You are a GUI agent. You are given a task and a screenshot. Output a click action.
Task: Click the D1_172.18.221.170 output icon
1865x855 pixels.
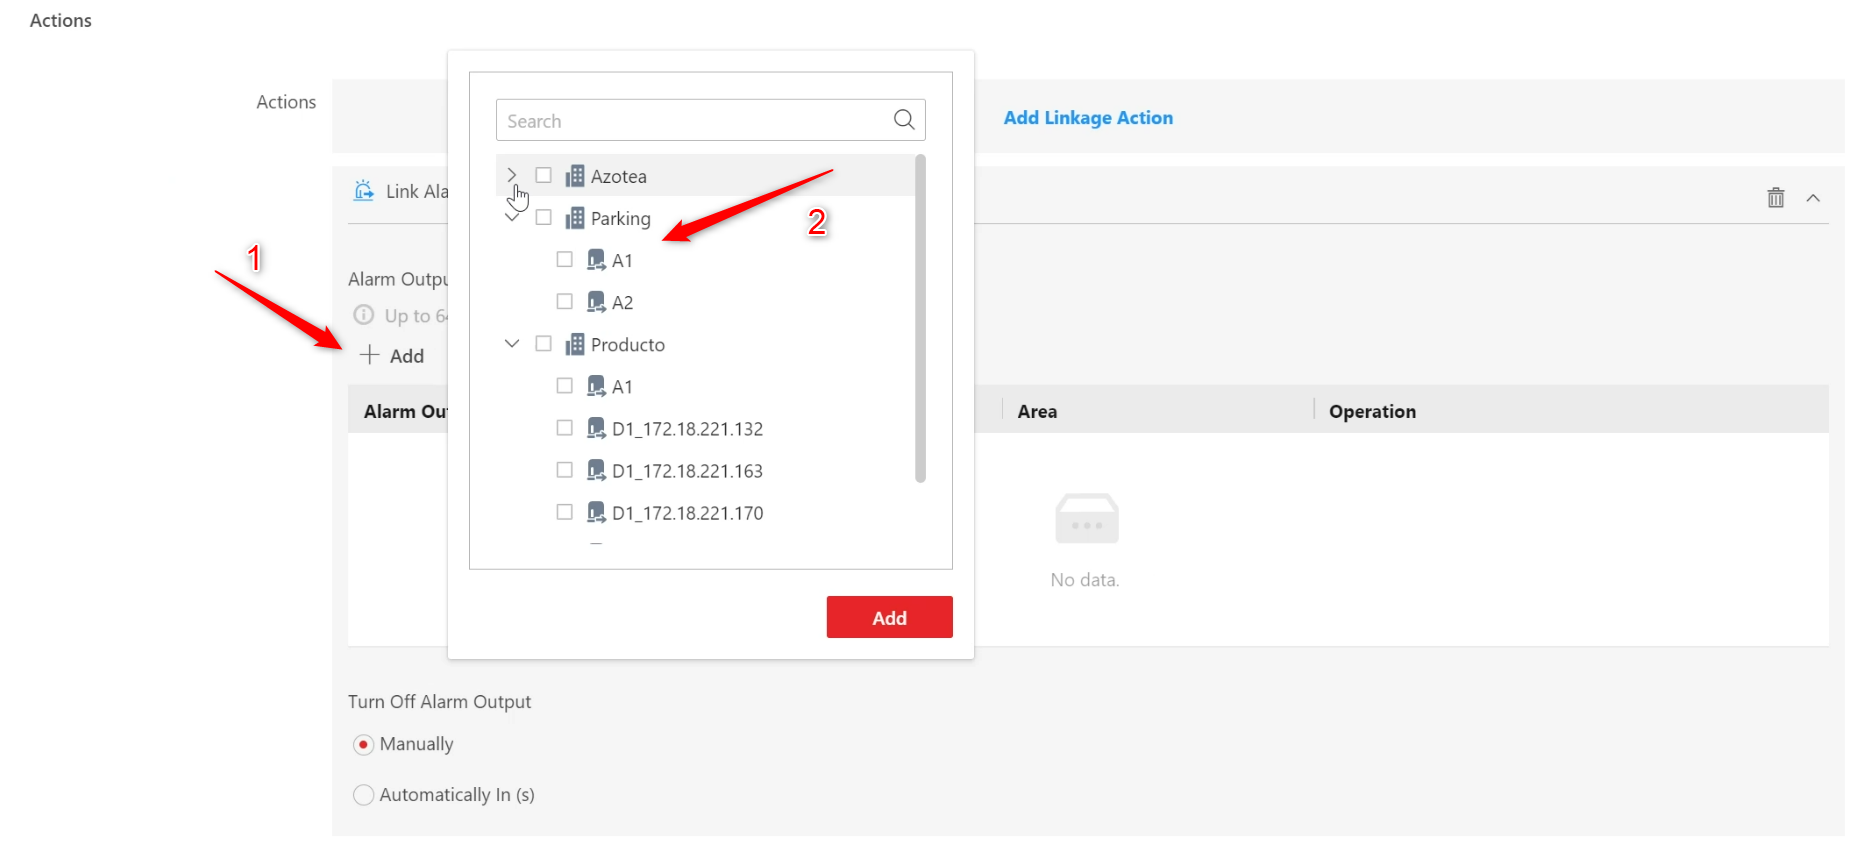596,512
